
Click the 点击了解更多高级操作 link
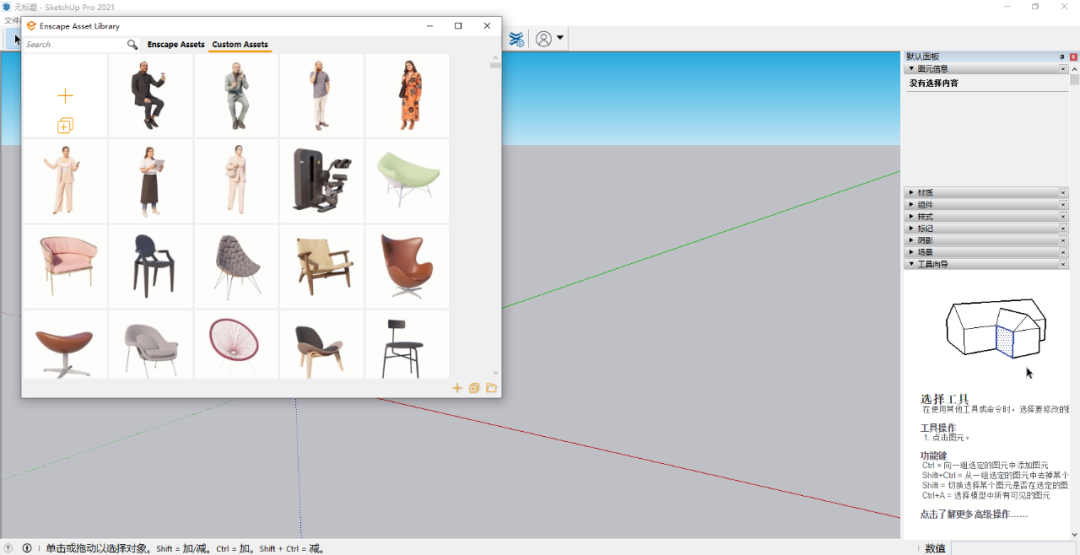pos(973,515)
